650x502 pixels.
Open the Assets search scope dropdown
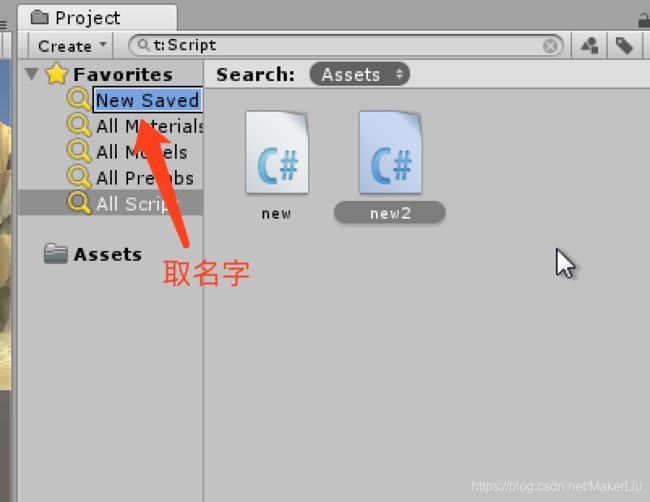click(x=359, y=75)
